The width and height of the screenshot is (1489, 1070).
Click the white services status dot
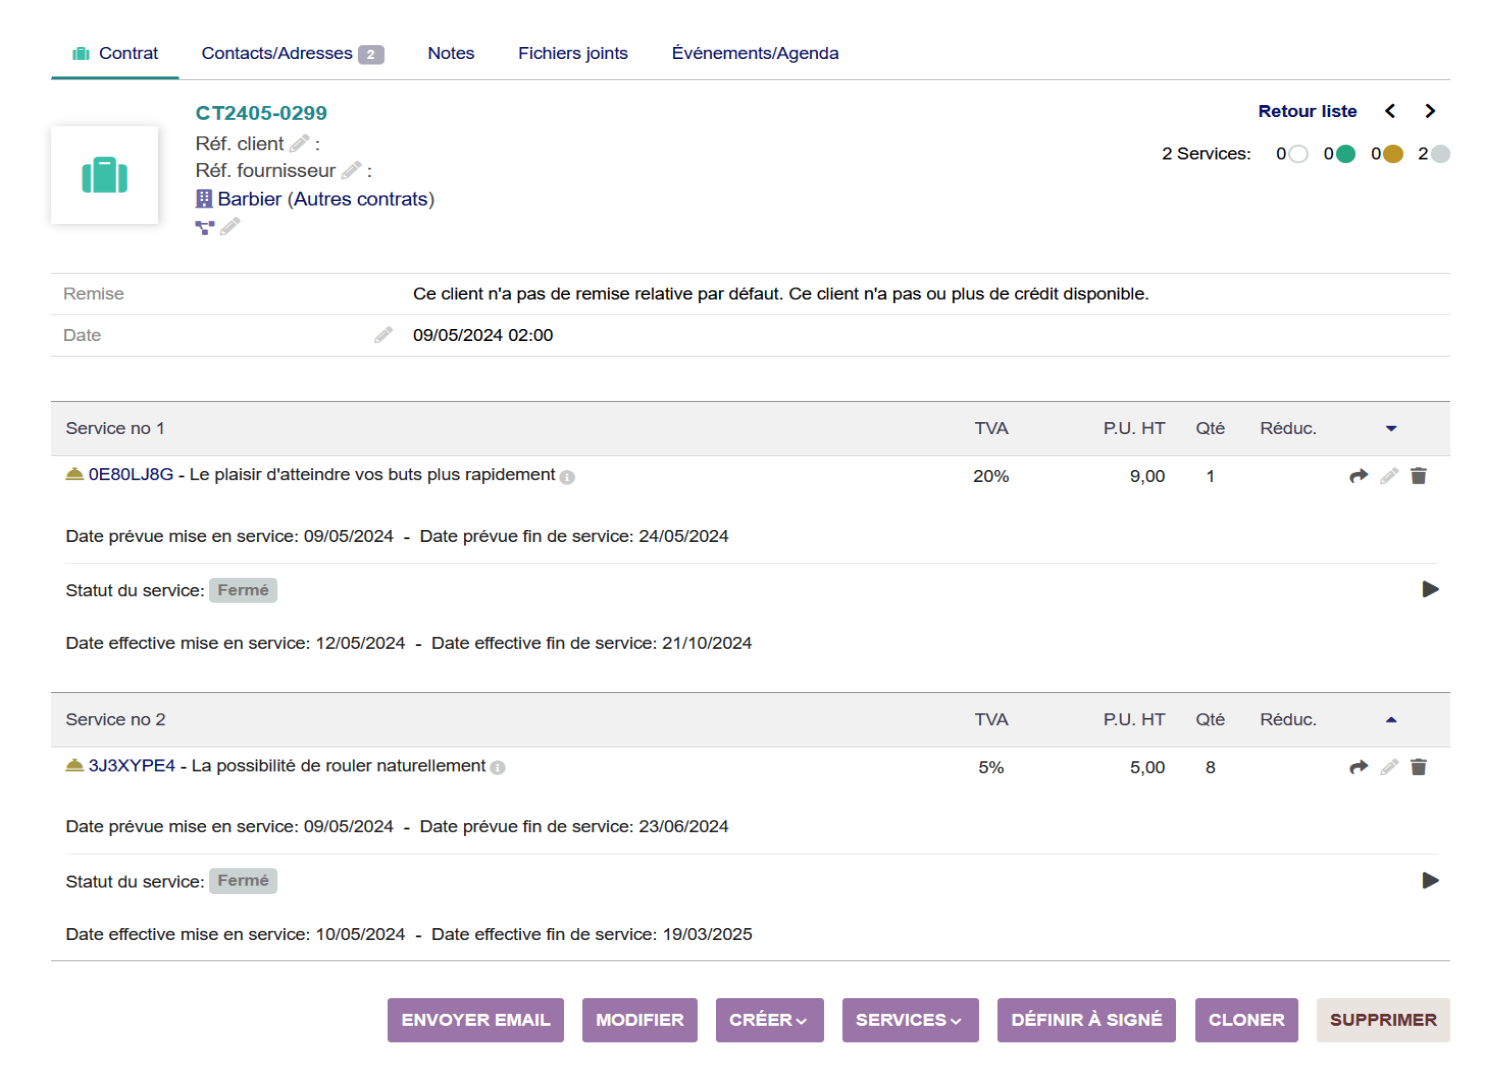1298,154
